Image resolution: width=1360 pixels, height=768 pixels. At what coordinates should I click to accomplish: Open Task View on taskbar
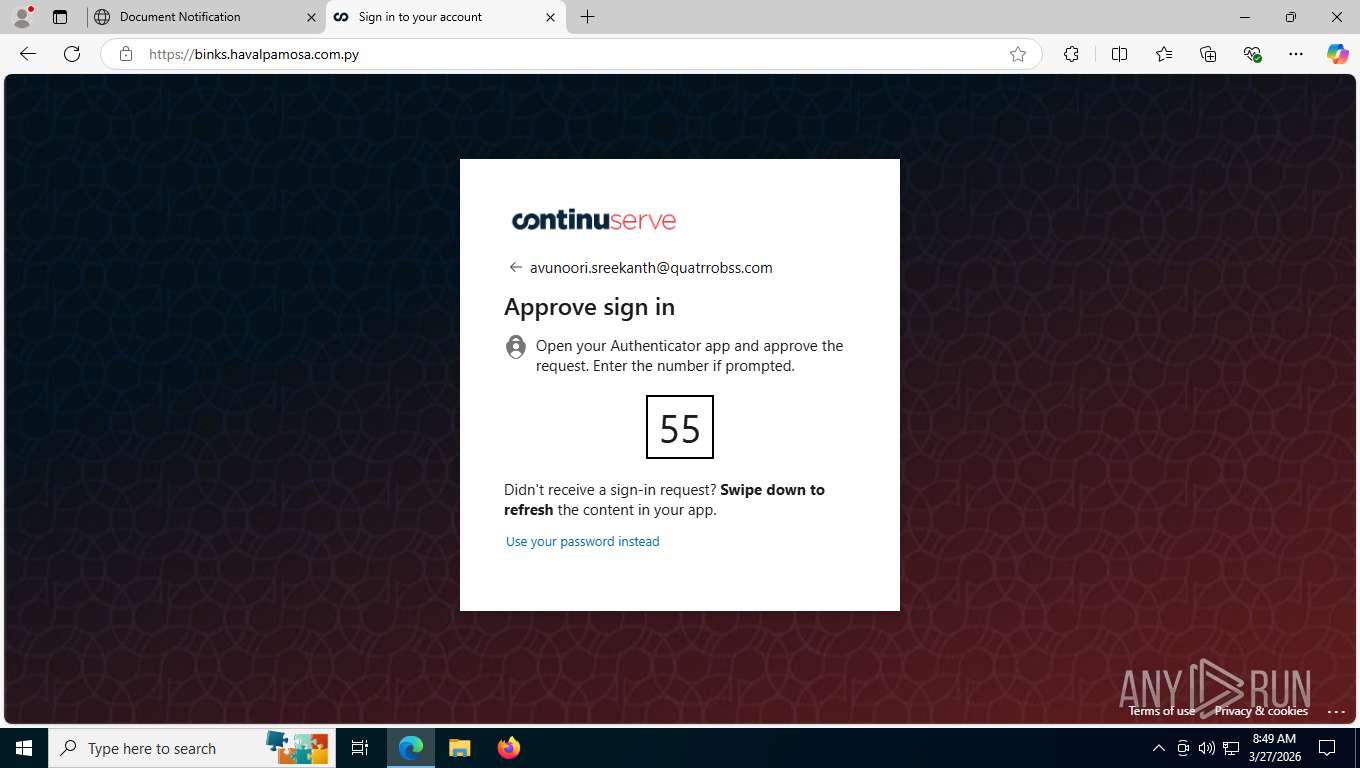[360, 748]
